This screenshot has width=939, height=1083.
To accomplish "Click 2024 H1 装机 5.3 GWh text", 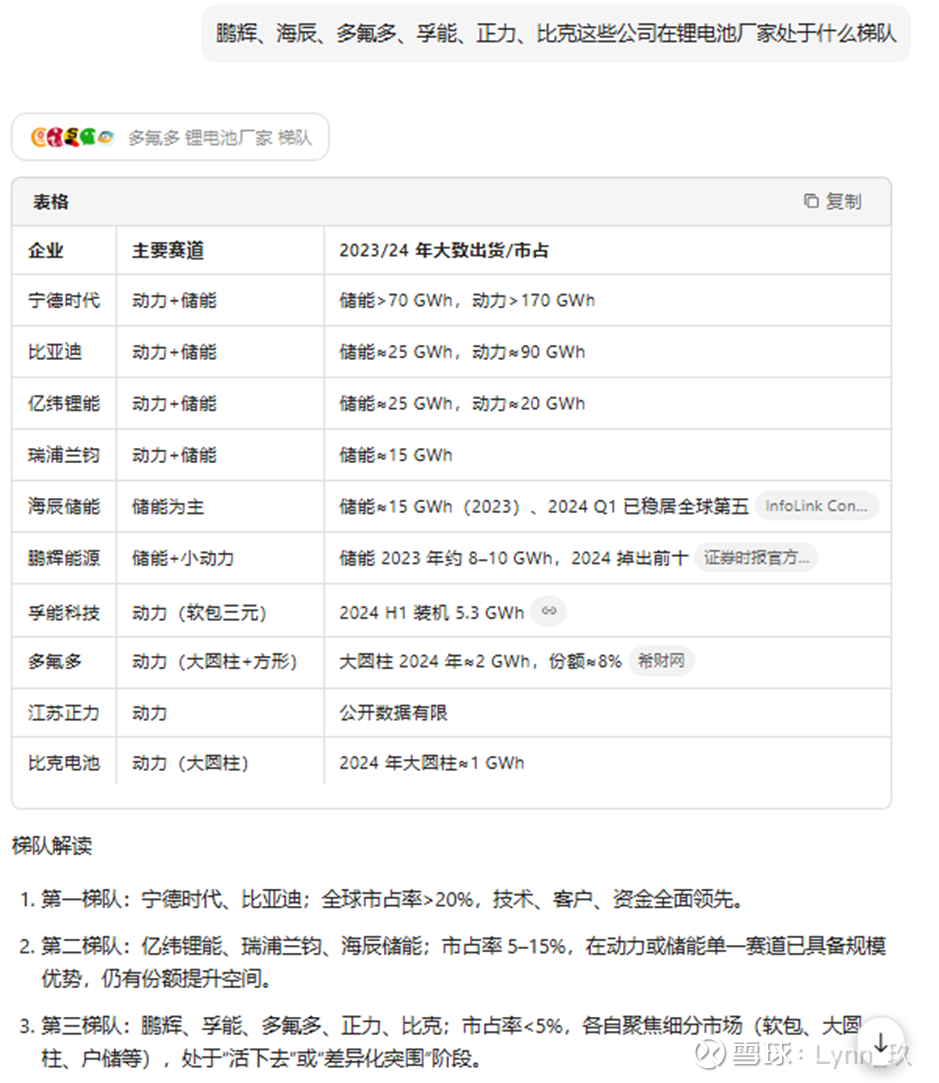I will click(432, 613).
